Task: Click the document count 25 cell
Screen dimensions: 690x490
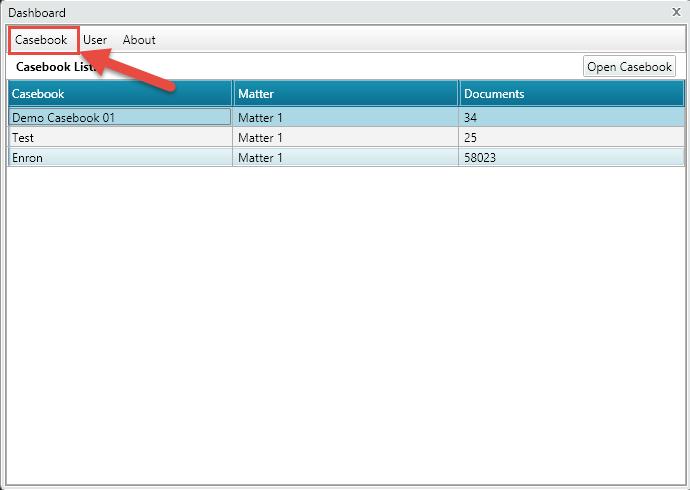Action: (571, 137)
